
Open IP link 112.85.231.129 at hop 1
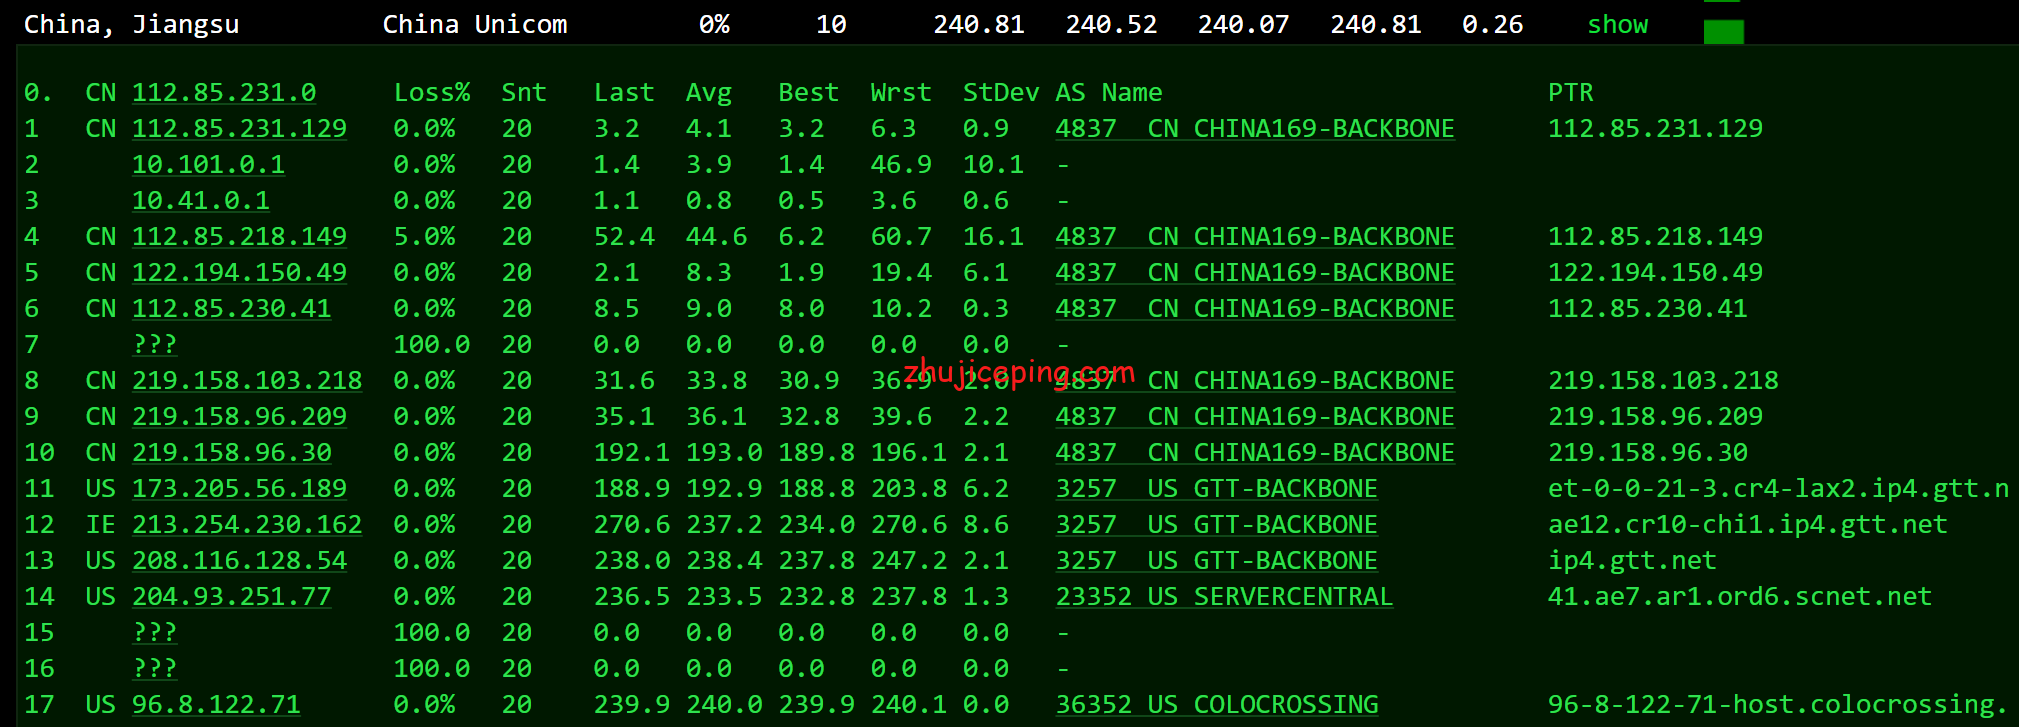[239, 129]
